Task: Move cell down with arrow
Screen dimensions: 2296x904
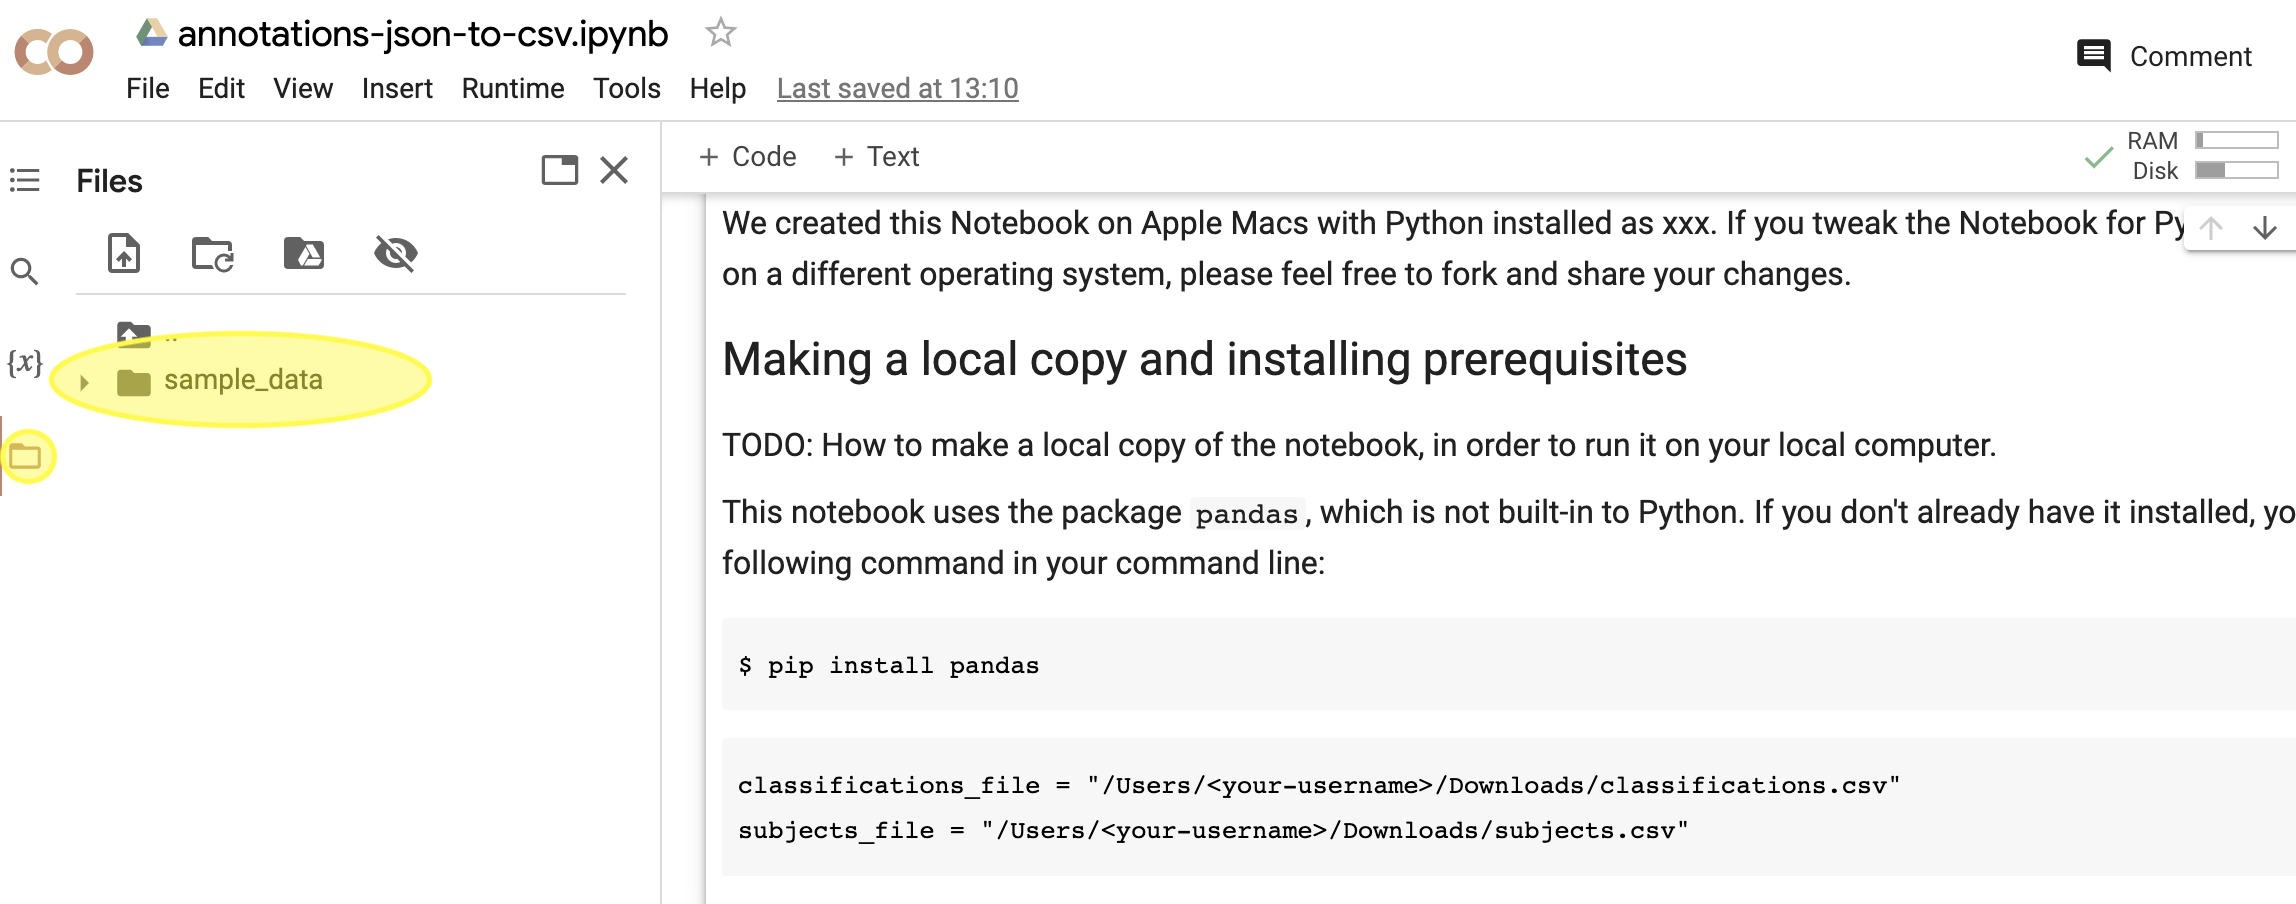Action: (x=2265, y=229)
